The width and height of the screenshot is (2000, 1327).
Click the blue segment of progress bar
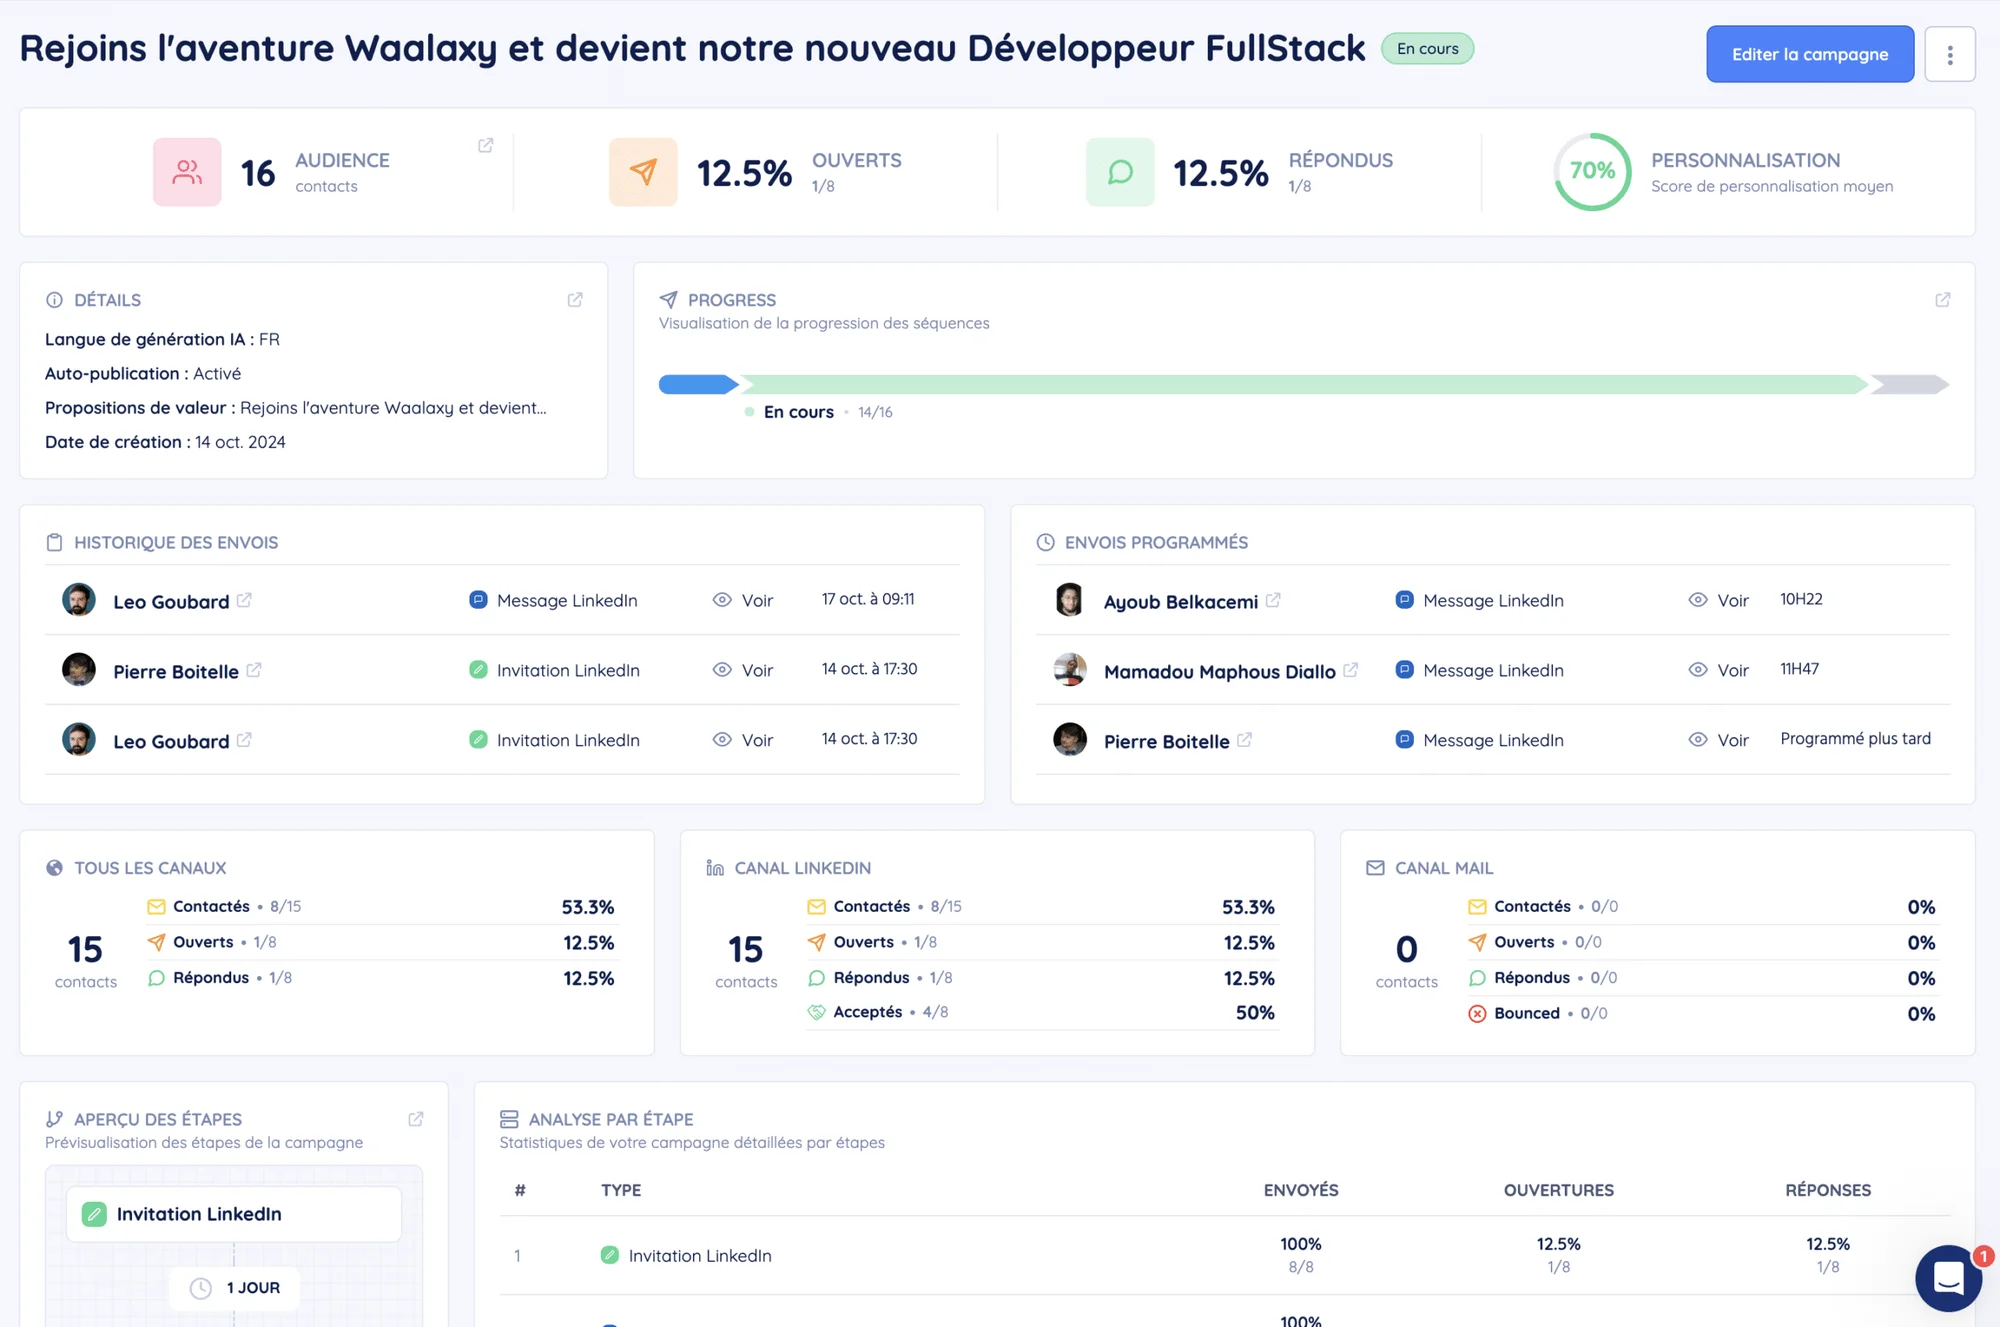click(698, 384)
